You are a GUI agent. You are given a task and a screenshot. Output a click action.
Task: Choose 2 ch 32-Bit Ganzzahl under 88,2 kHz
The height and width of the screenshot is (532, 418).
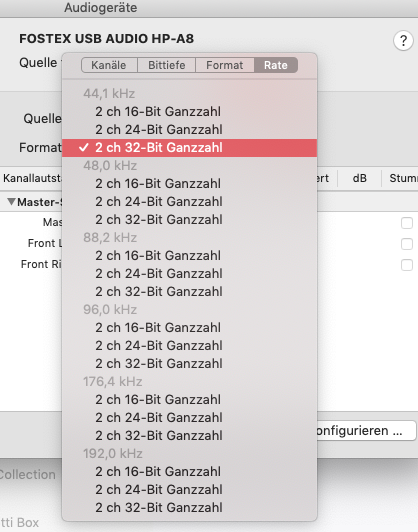click(x=189, y=291)
